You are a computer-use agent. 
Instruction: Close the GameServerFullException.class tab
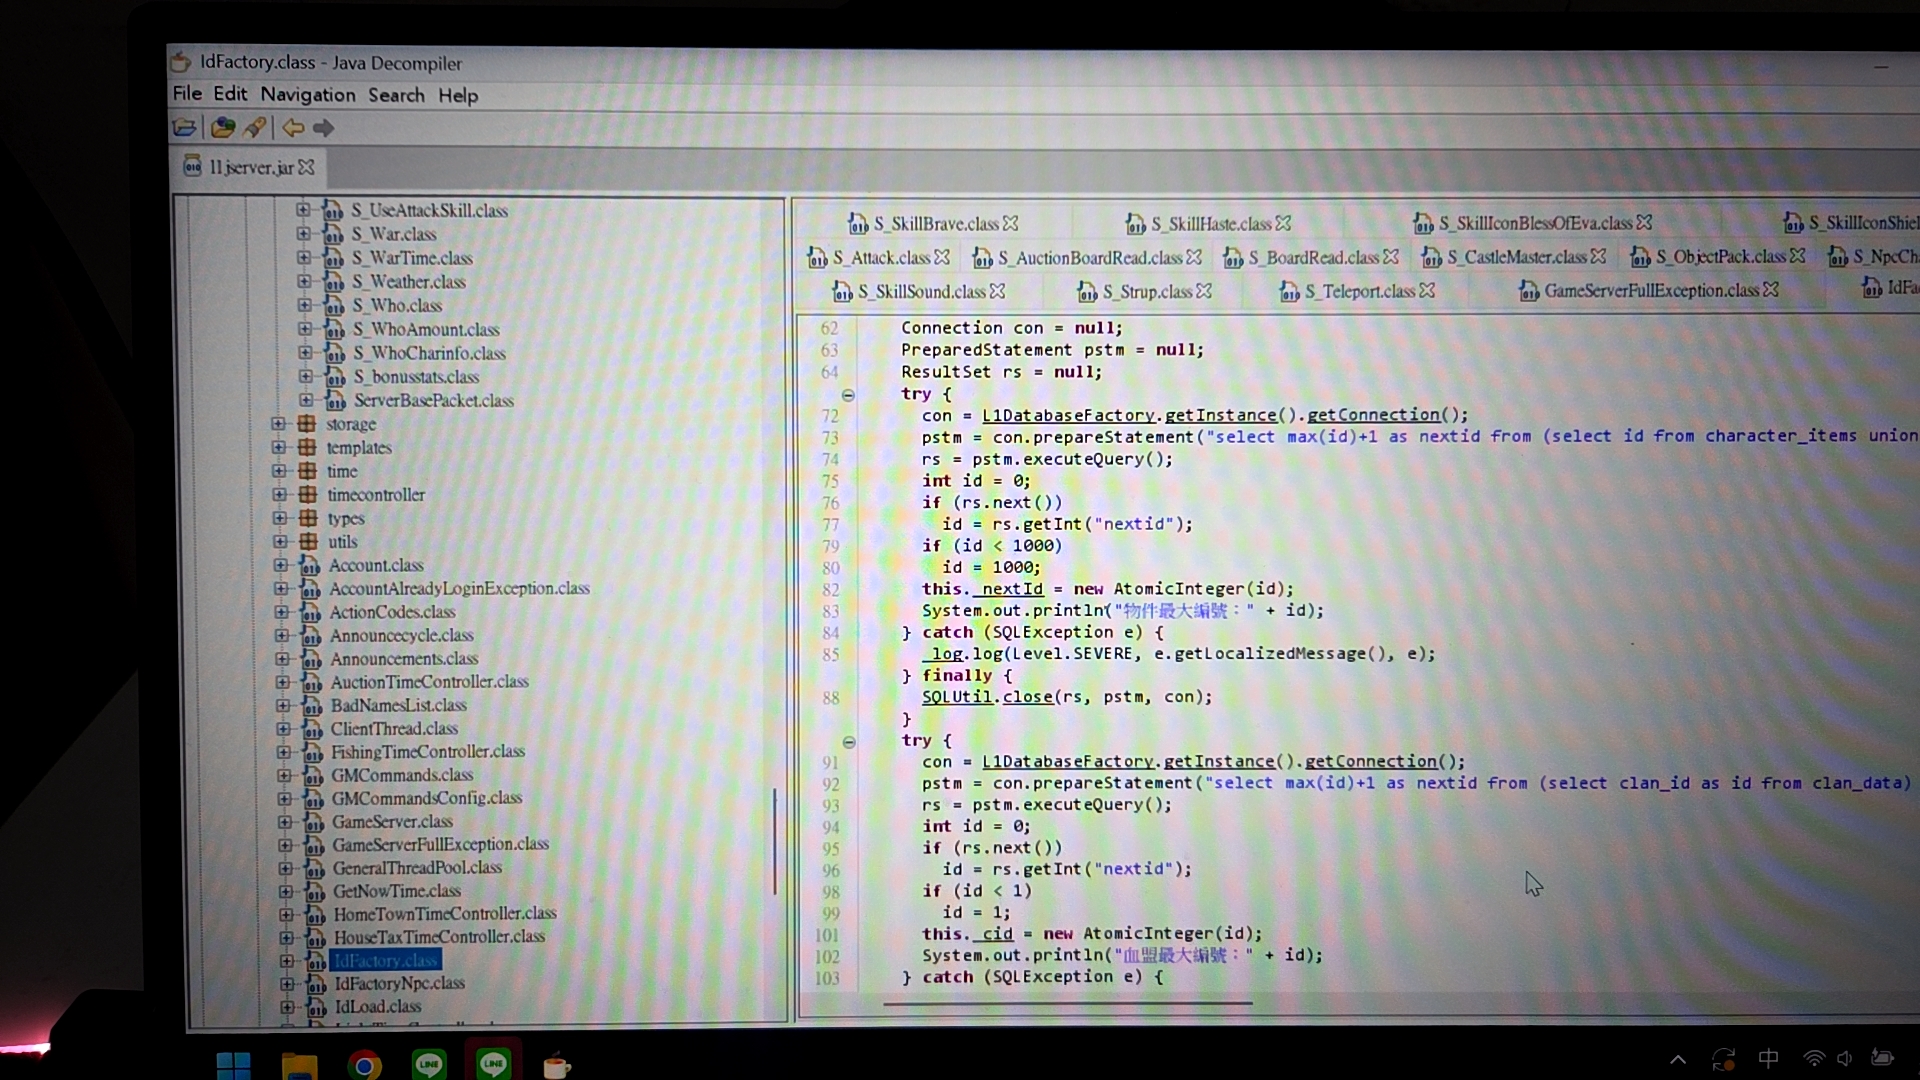pyautogui.click(x=1771, y=290)
